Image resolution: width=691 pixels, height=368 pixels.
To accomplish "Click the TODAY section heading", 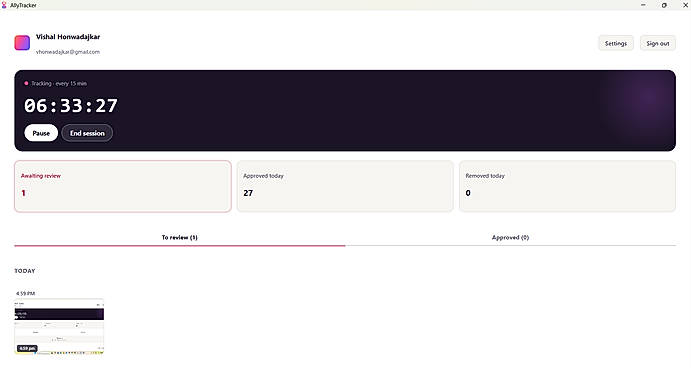I will point(25,271).
